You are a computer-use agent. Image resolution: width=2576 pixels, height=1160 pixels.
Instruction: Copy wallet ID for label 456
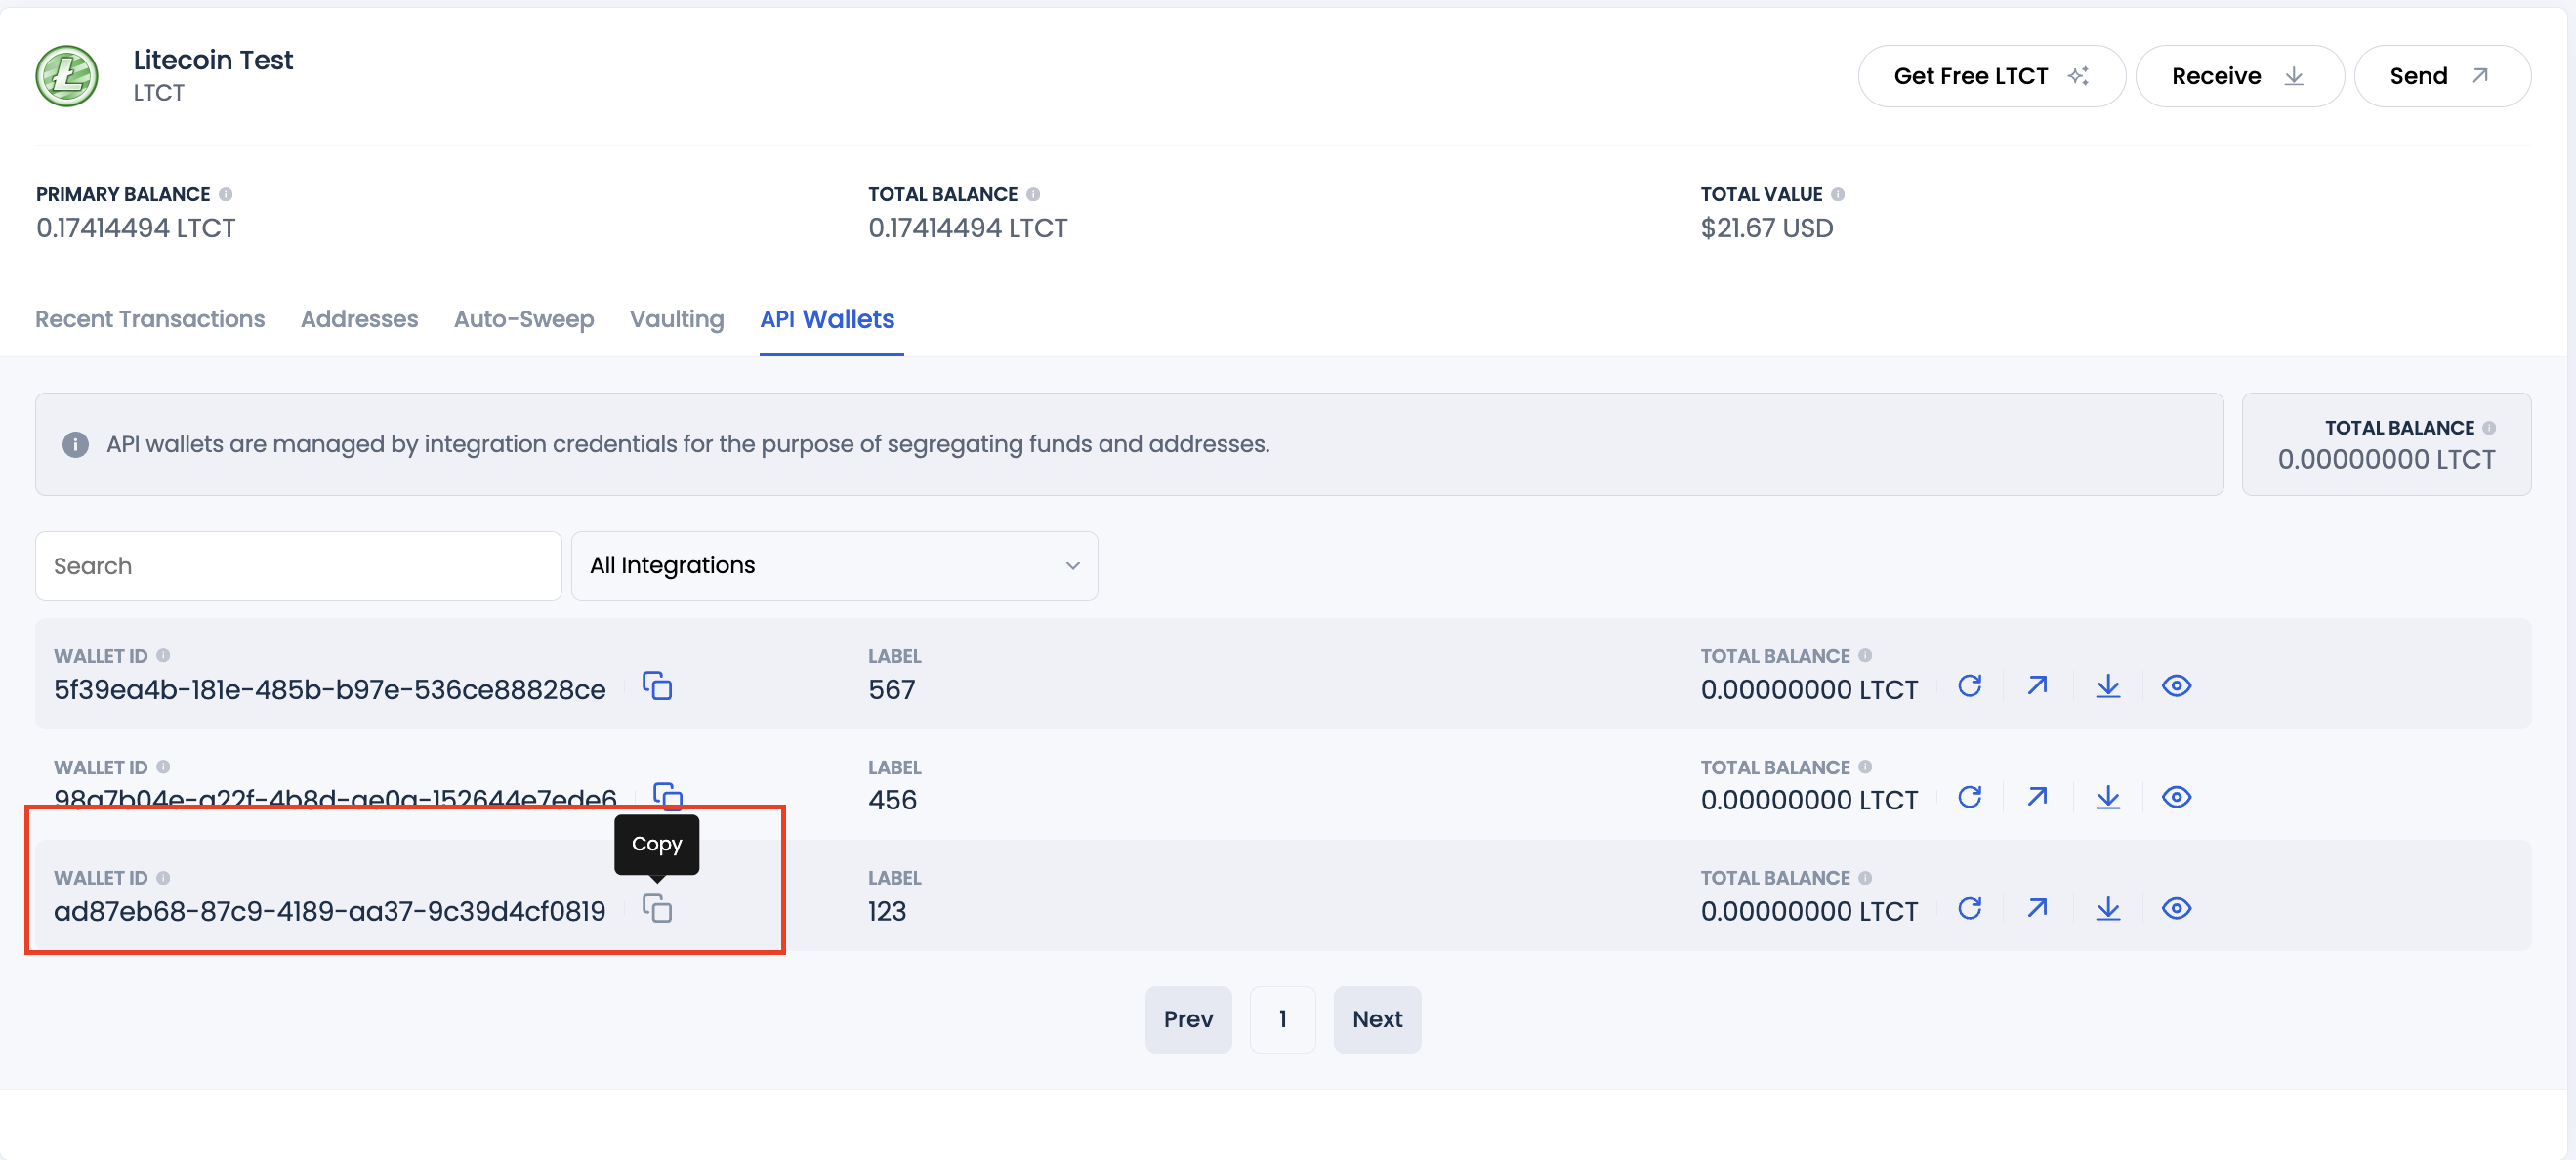668,797
